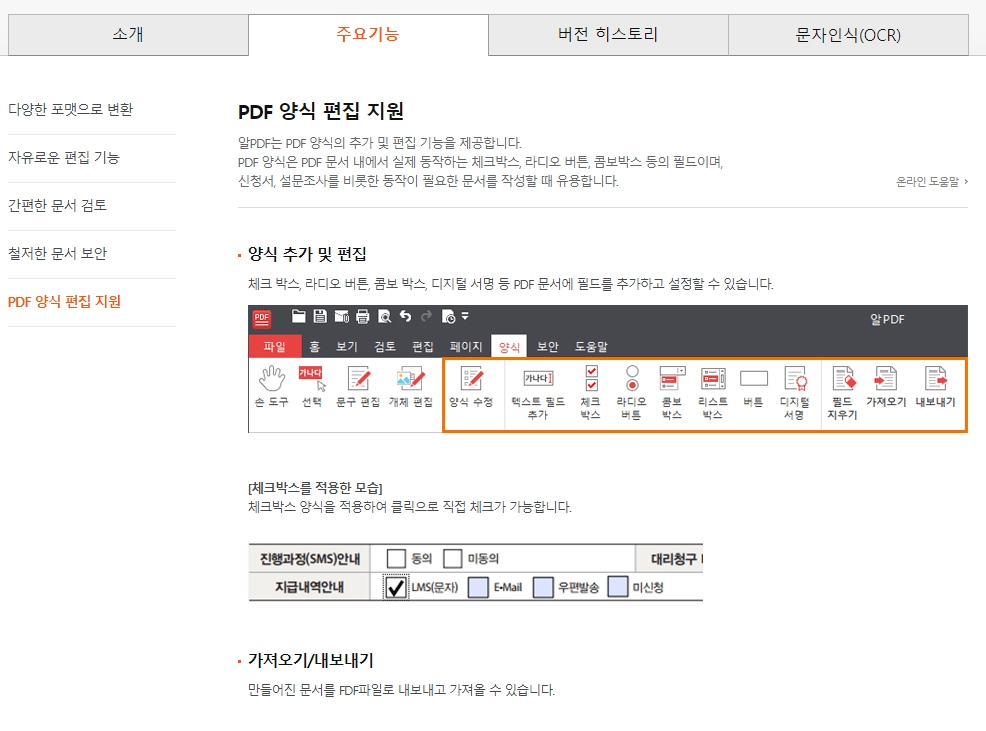Open the 소개 page tab
Image resolution: width=986 pixels, height=731 pixels.
coord(128,35)
